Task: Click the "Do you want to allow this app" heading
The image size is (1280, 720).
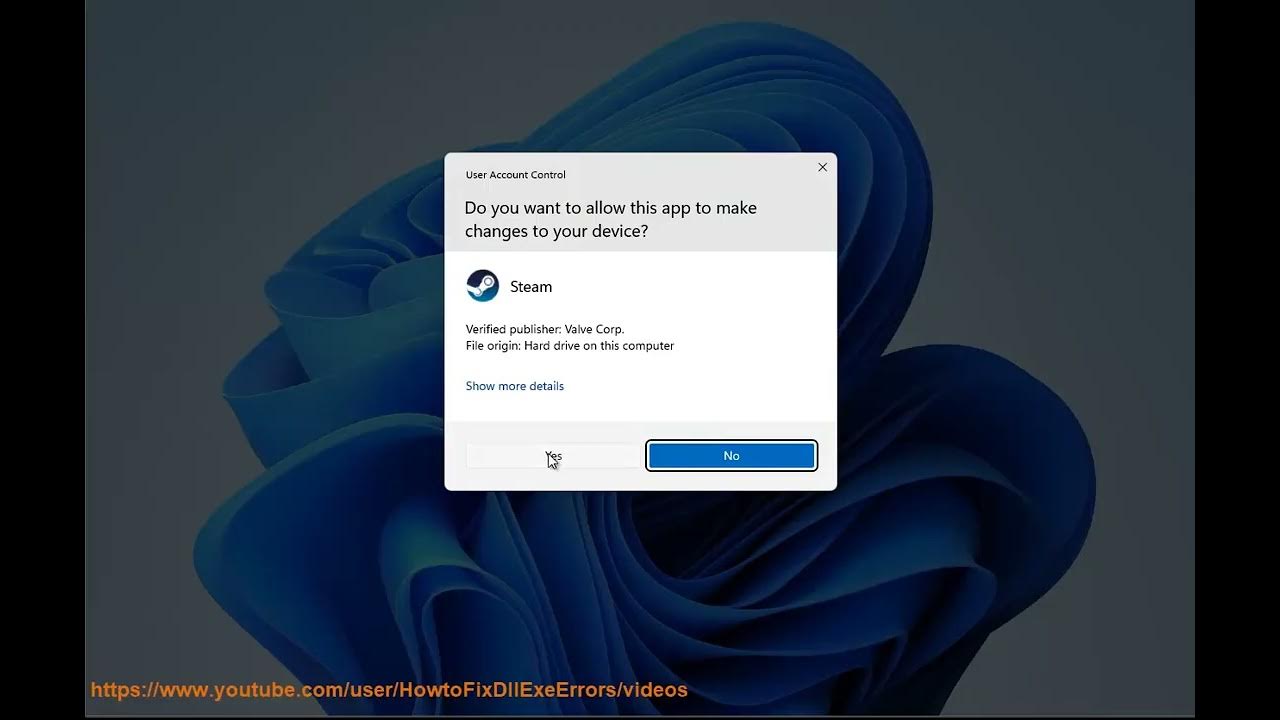Action: click(611, 219)
